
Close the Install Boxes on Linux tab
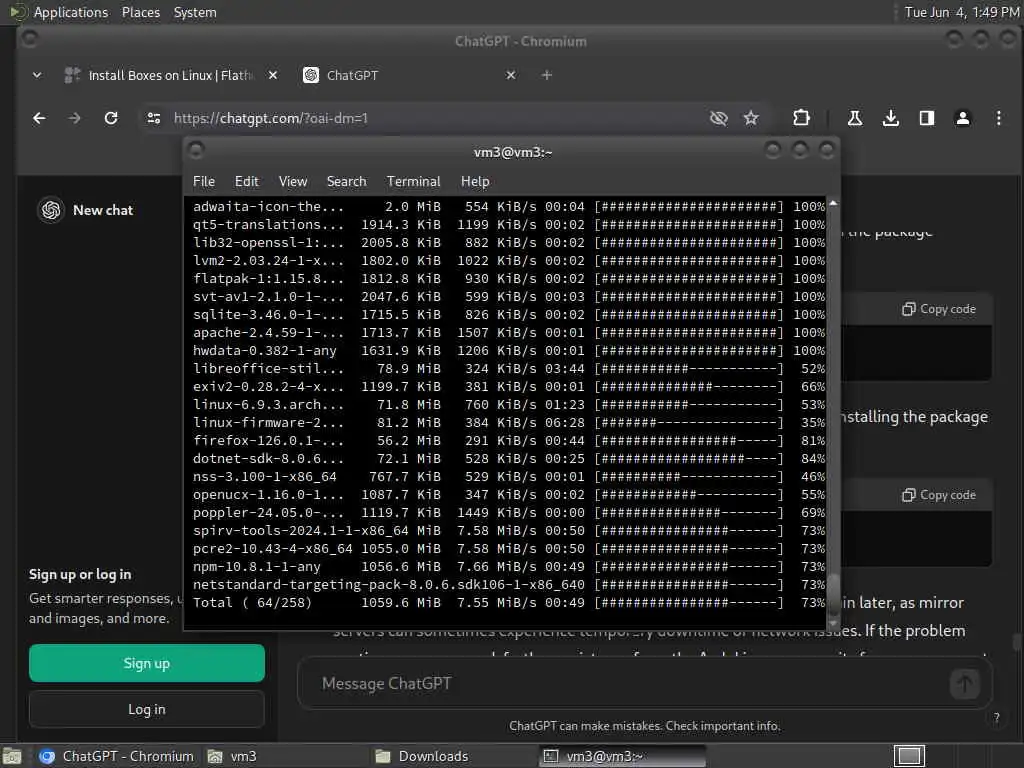[273, 75]
